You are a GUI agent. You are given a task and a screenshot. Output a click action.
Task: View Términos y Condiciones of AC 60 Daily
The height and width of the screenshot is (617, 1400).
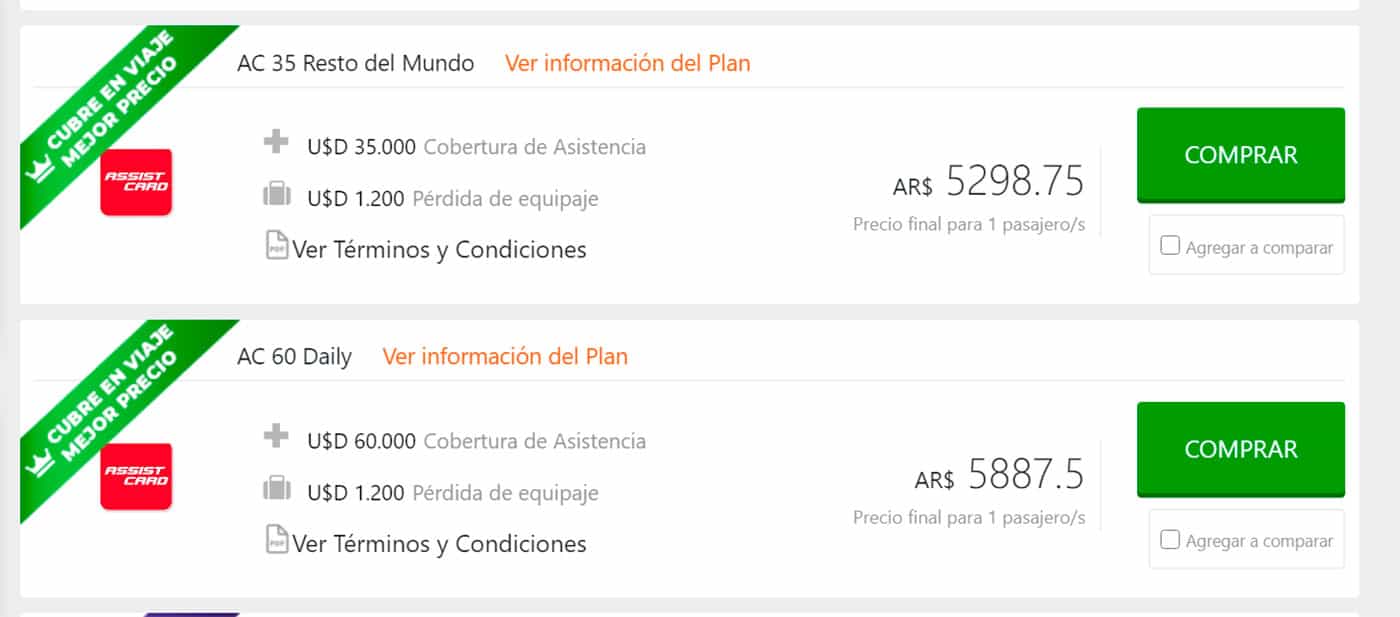[439, 544]
